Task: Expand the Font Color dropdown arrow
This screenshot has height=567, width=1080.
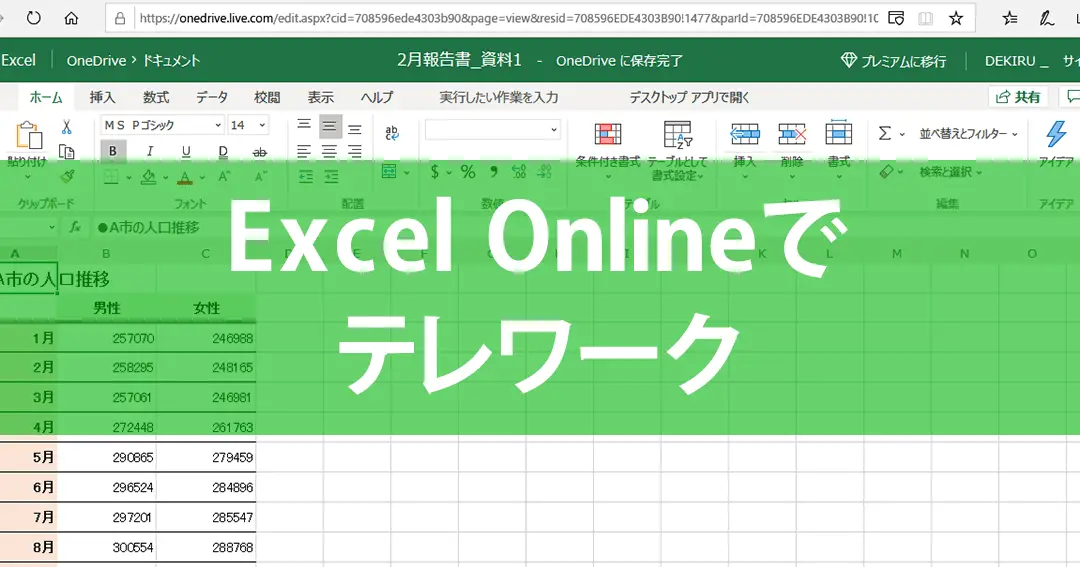Action: [202, 178]
